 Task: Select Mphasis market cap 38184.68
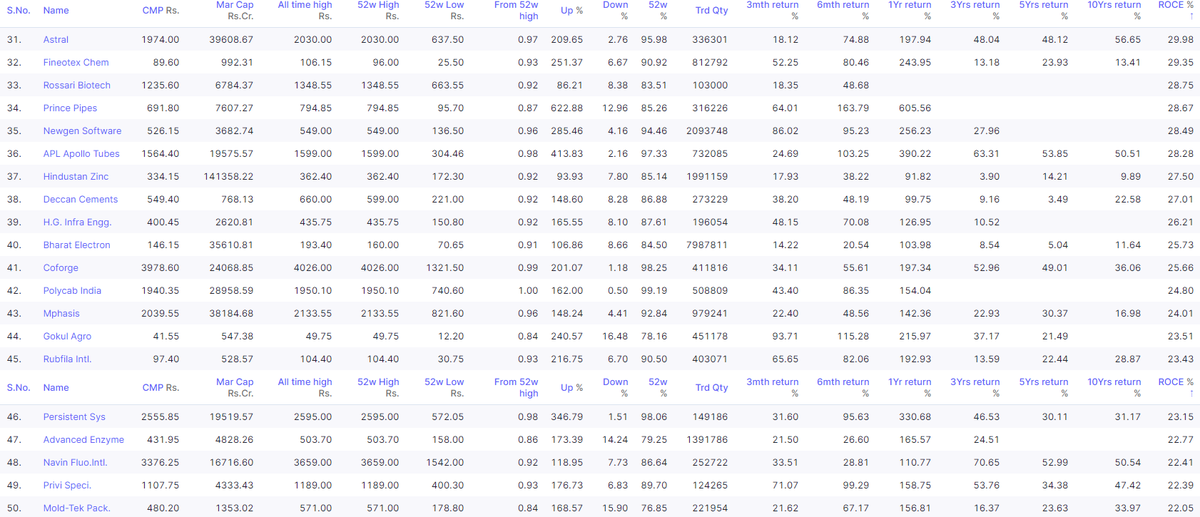[x=233, y=314]
